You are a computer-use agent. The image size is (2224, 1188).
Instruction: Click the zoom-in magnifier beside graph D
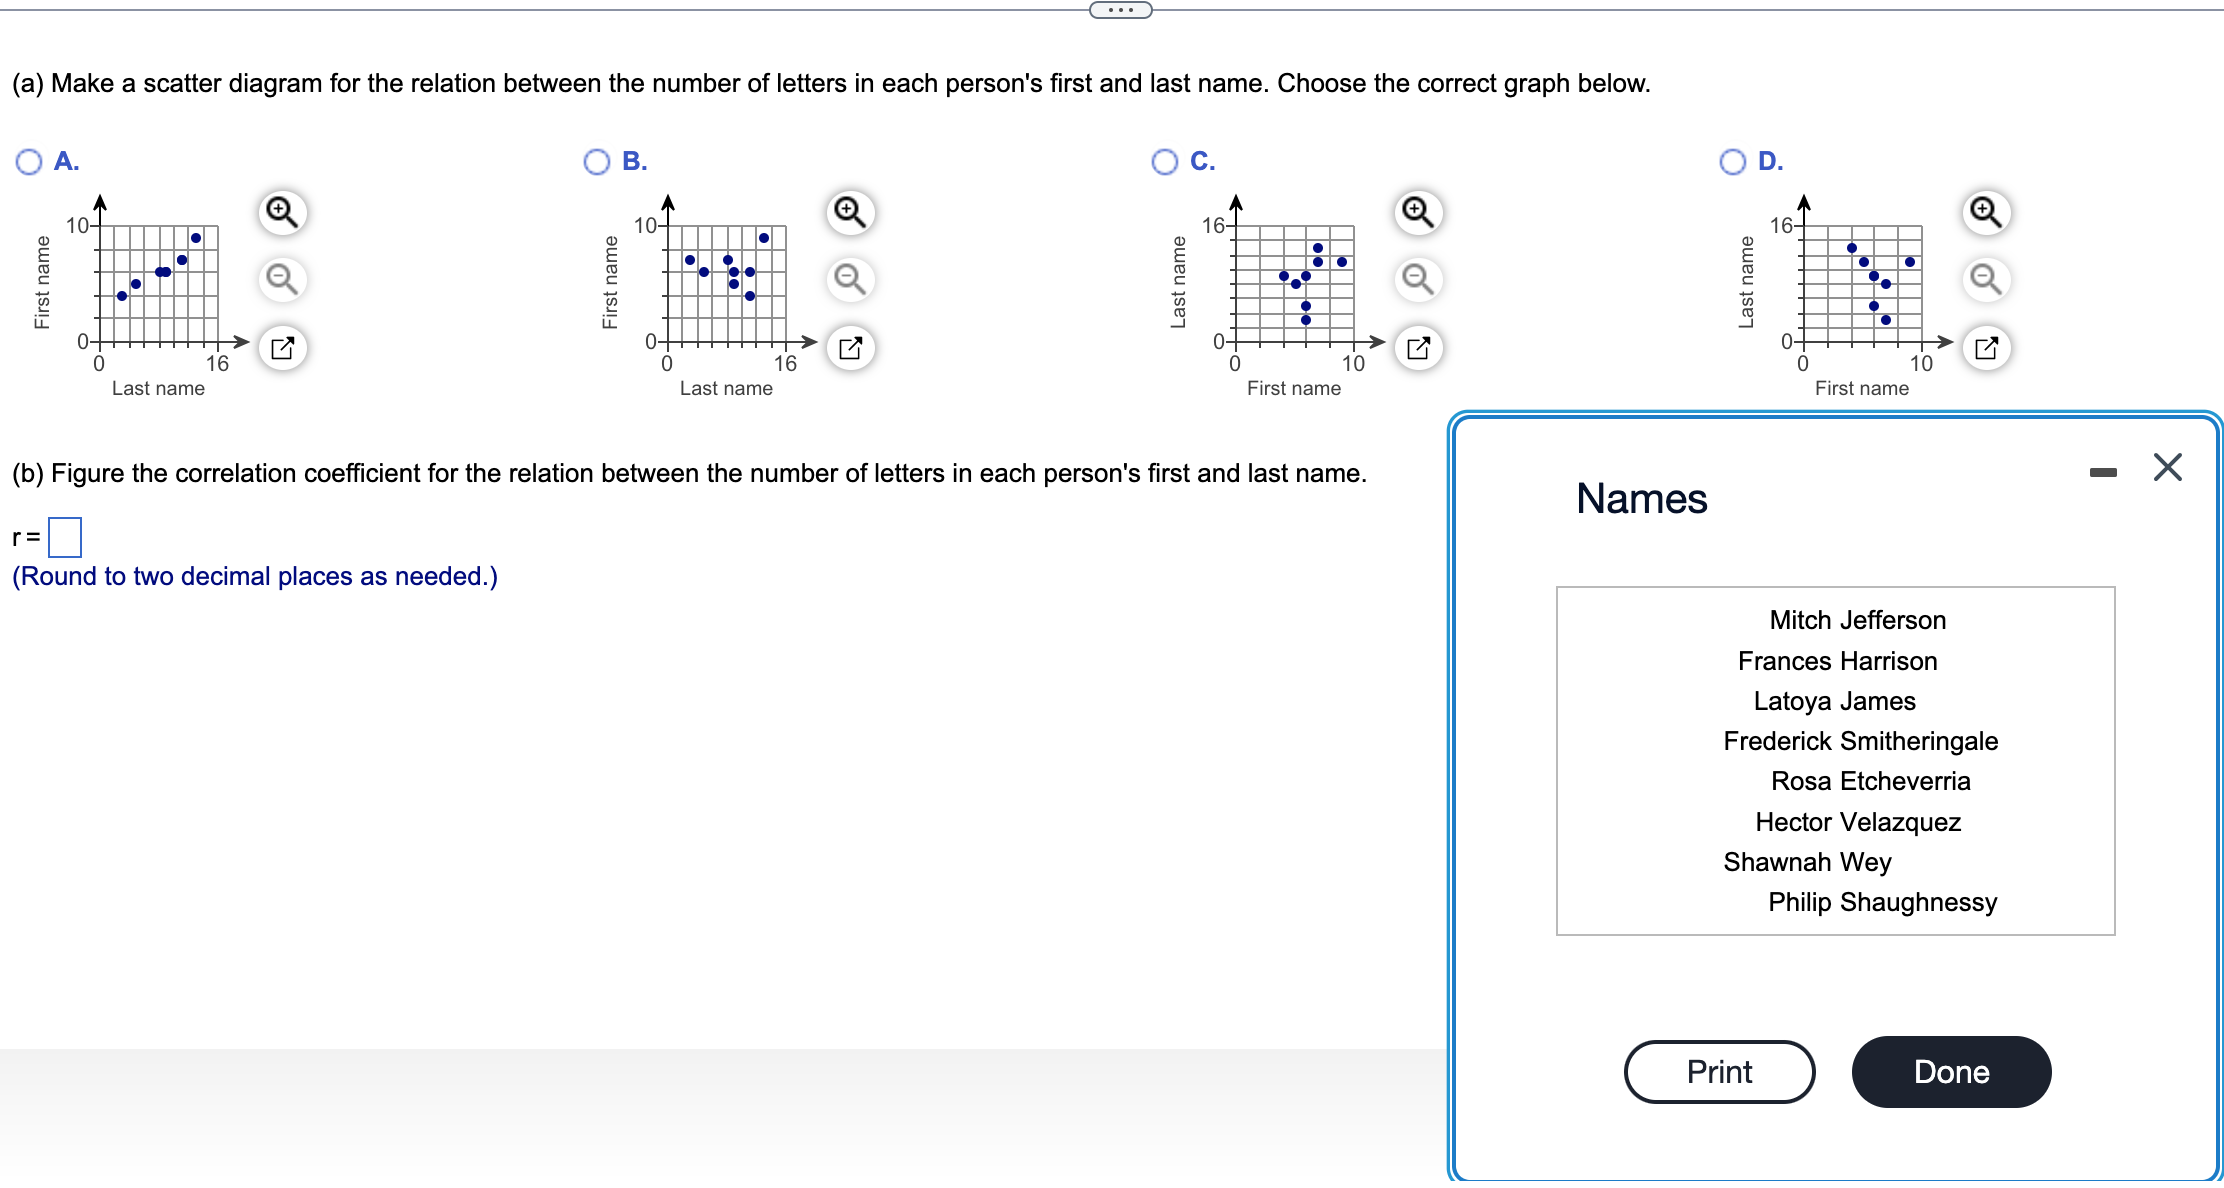(1984, 211)
